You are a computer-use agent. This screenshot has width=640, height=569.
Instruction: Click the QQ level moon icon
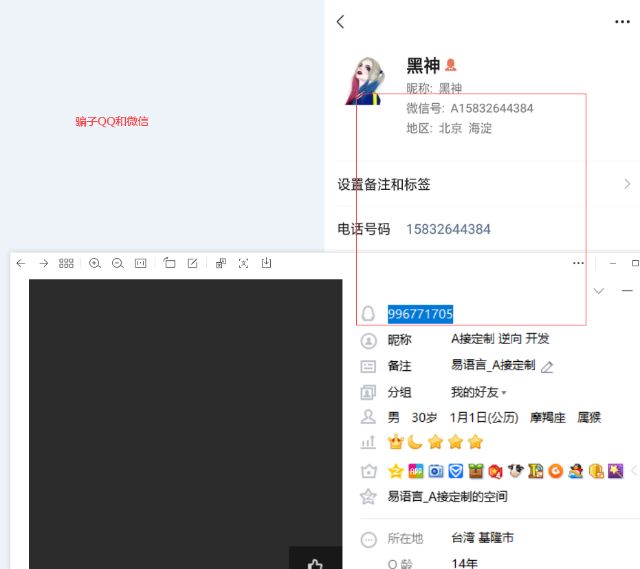coord(415,442)
